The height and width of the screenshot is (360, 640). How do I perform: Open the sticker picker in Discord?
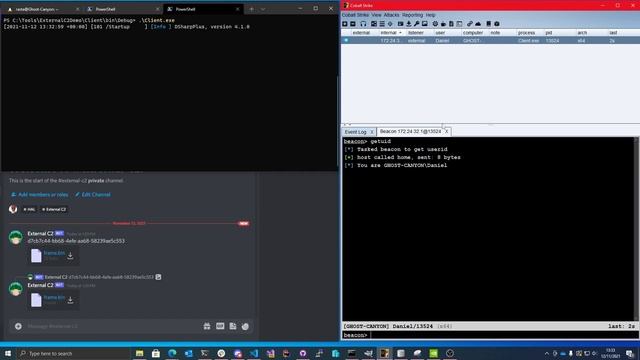[x=233, y=326]
